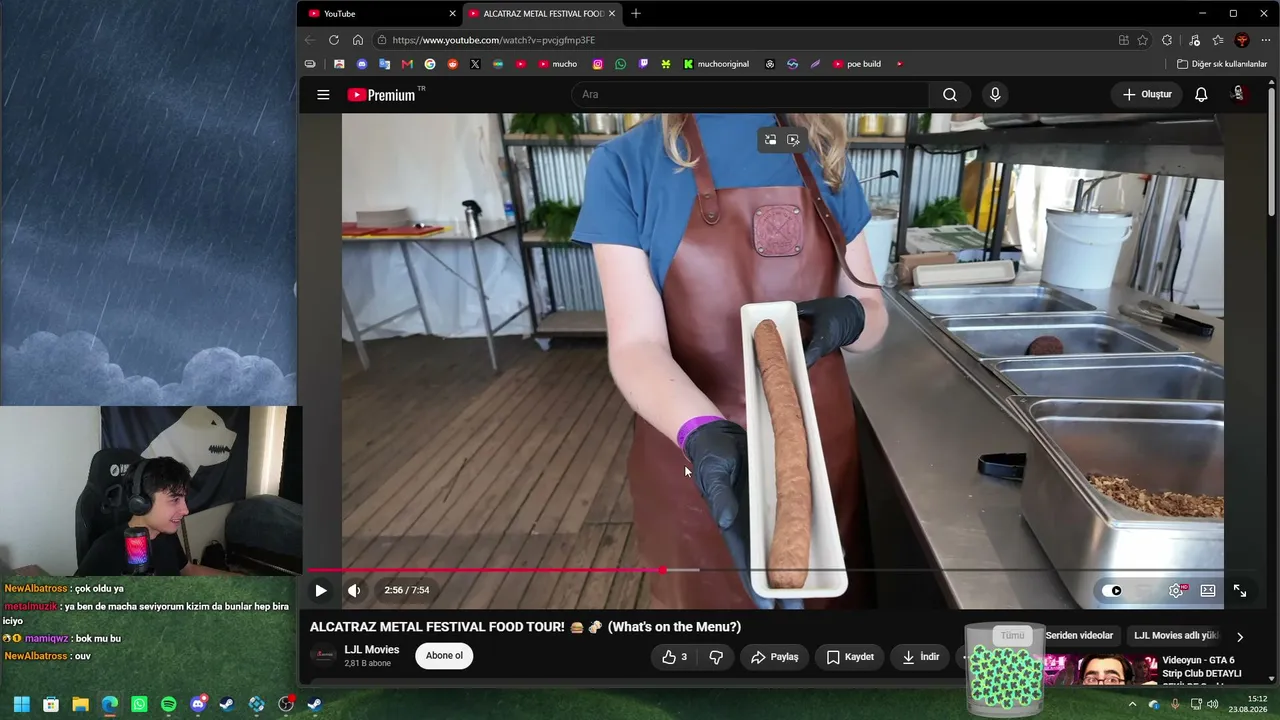This screenshot has width=1280, height=720.
Task: Open the LJL Movies channel avatar
Action: (323, 656)
